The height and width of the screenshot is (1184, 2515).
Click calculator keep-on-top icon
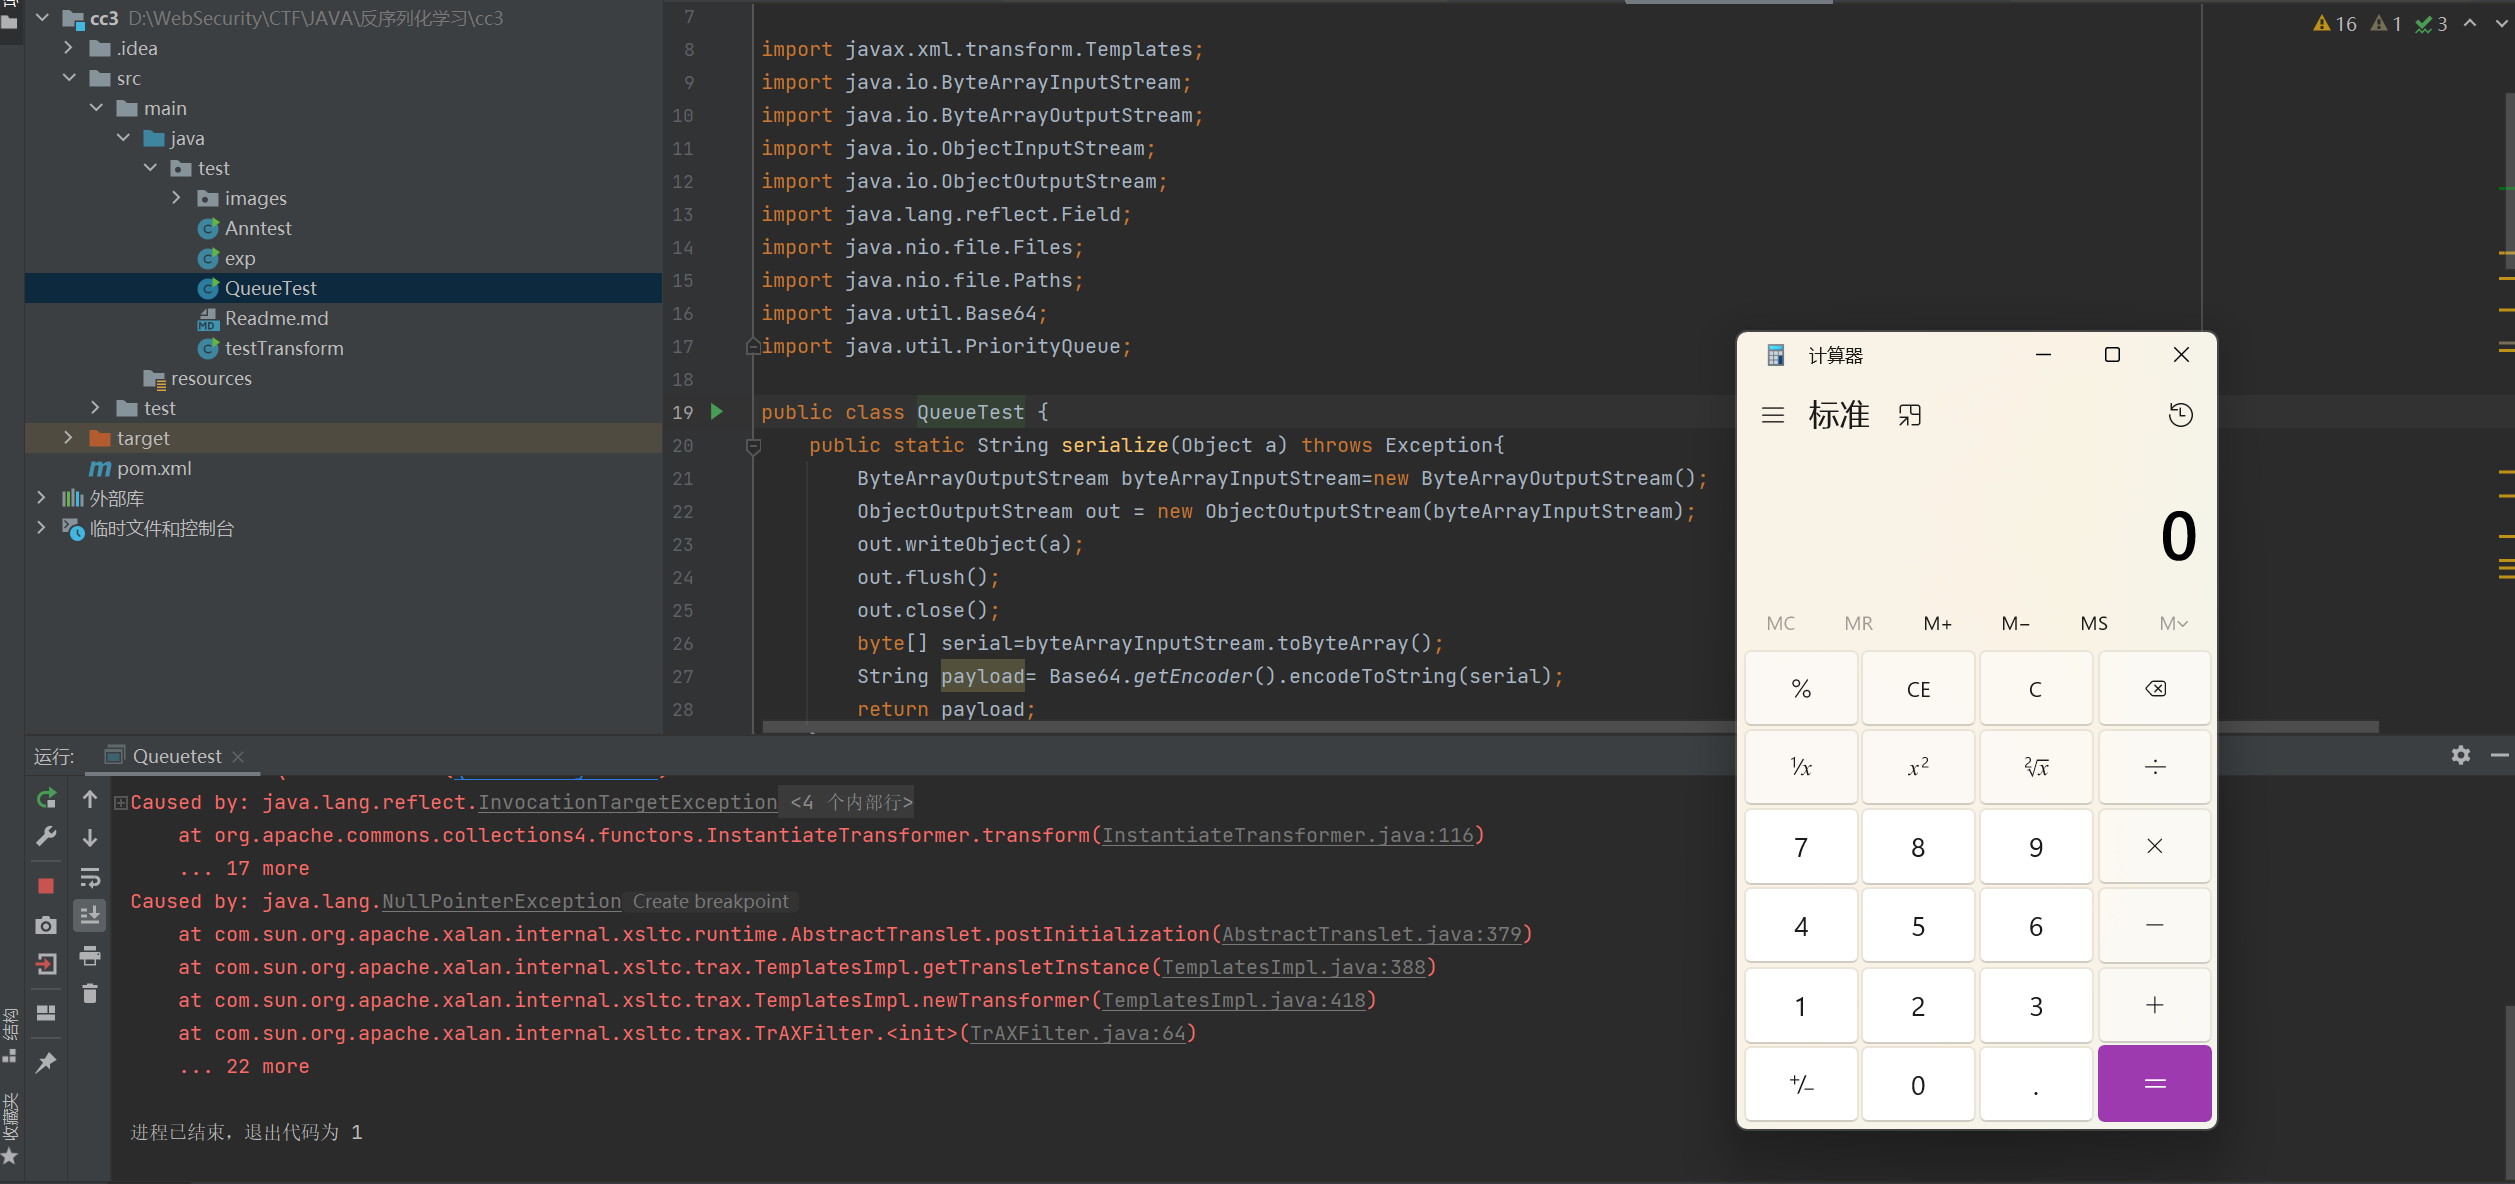tap(1909, 415)
